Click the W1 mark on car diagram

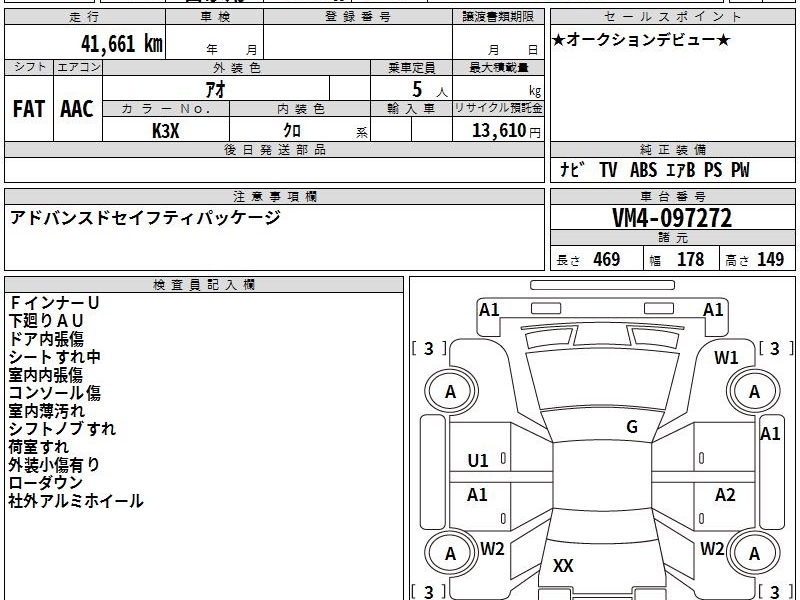[x=726, y=358]
